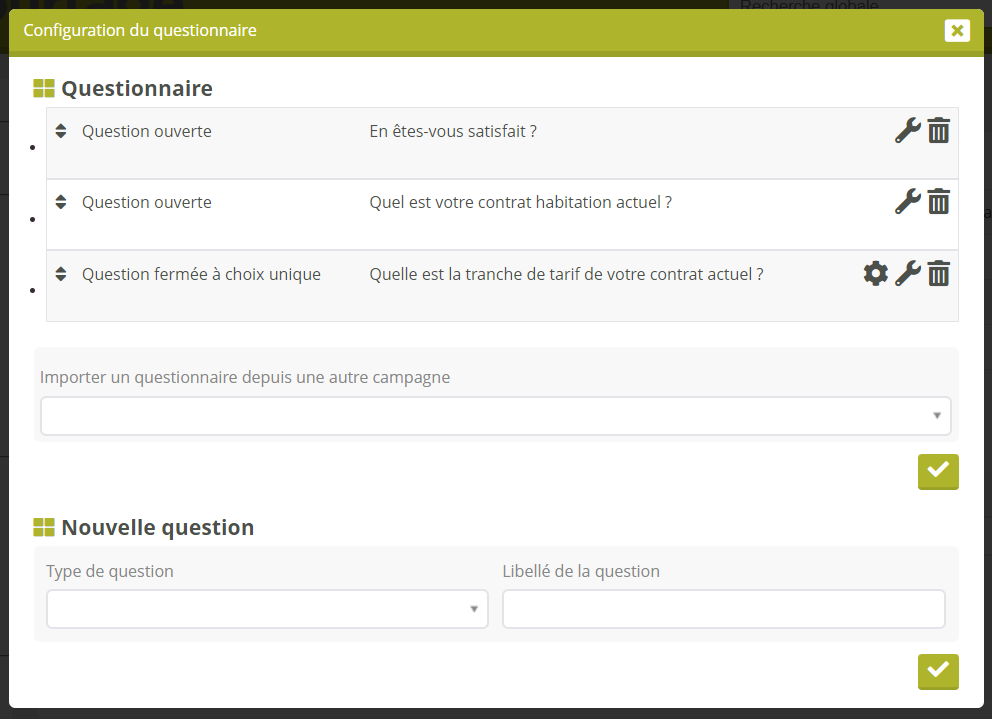
Task: Edit the 'En êtes-vous satisfait ?' question with wrench
Action: point(907,131)
